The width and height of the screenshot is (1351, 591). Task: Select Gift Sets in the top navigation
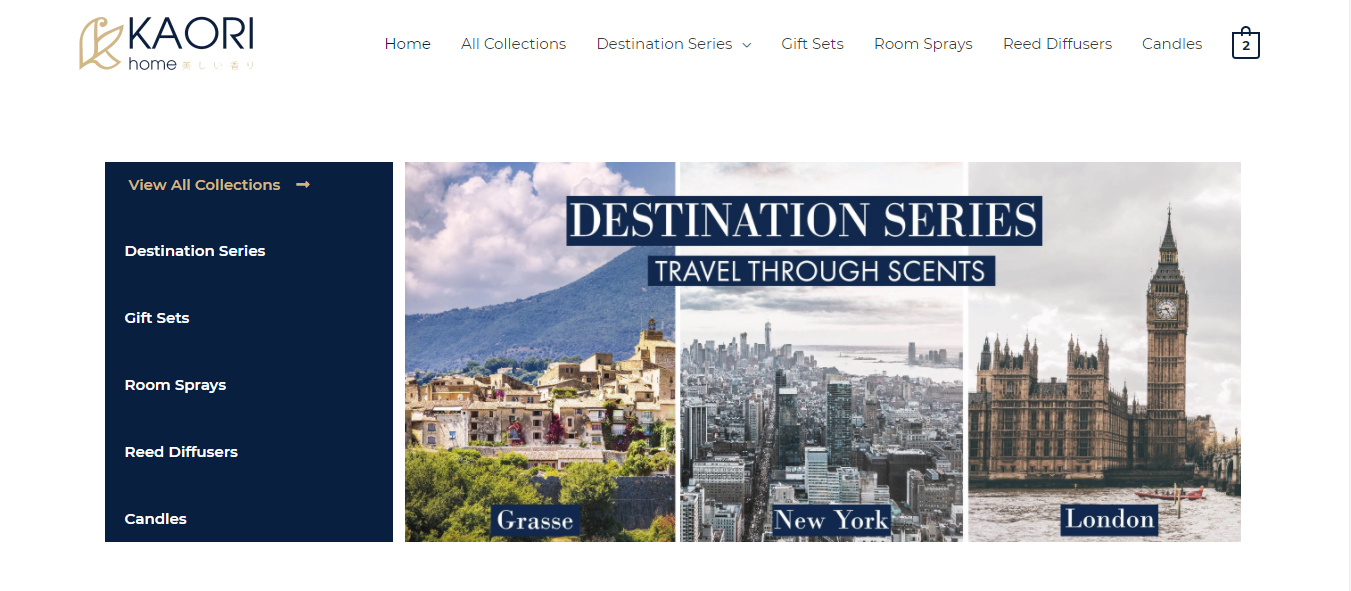click(x=812, y=44)
